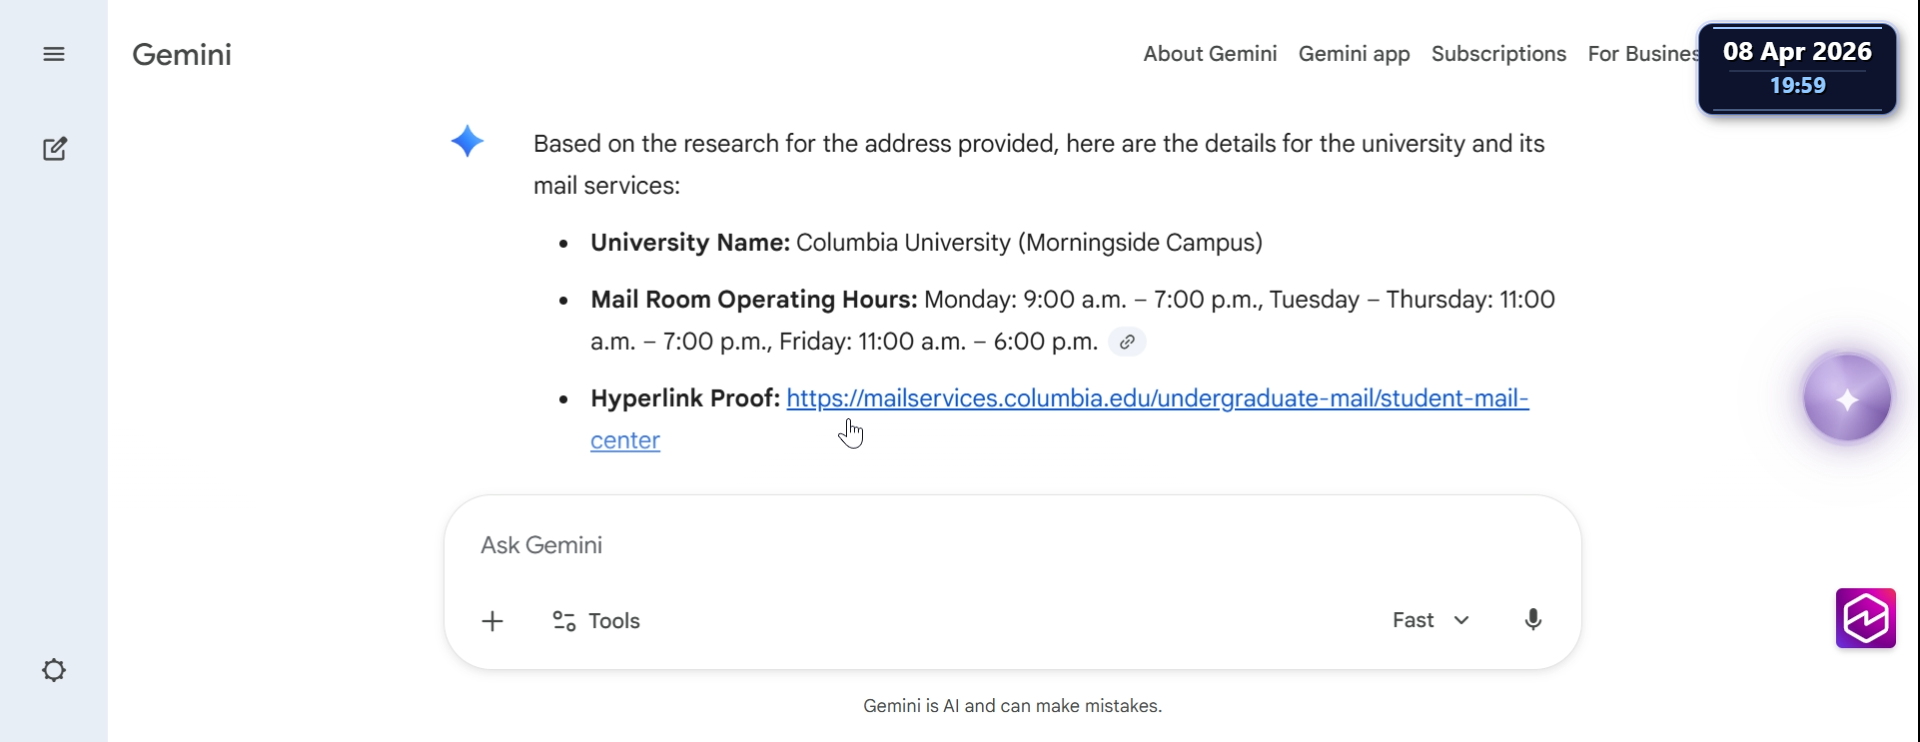
Task: Open the About Gemini page
Action: [x=1210, y=54]
